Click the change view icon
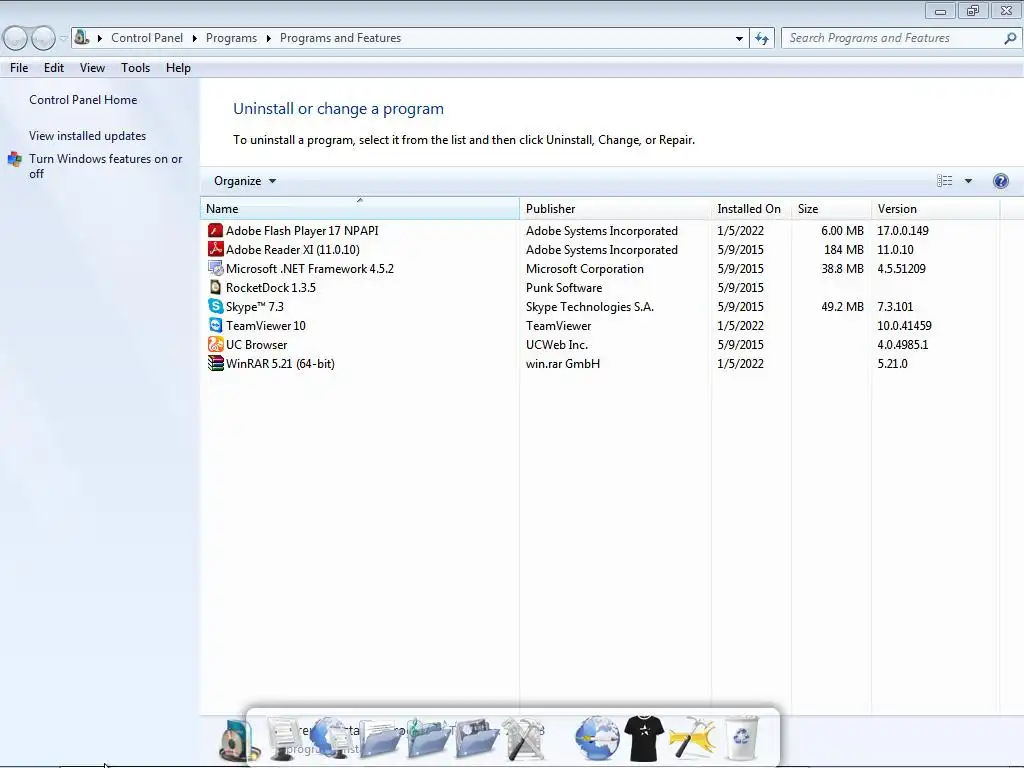Viewport: 1024px width, 768px height. click(x=944, y=181)
